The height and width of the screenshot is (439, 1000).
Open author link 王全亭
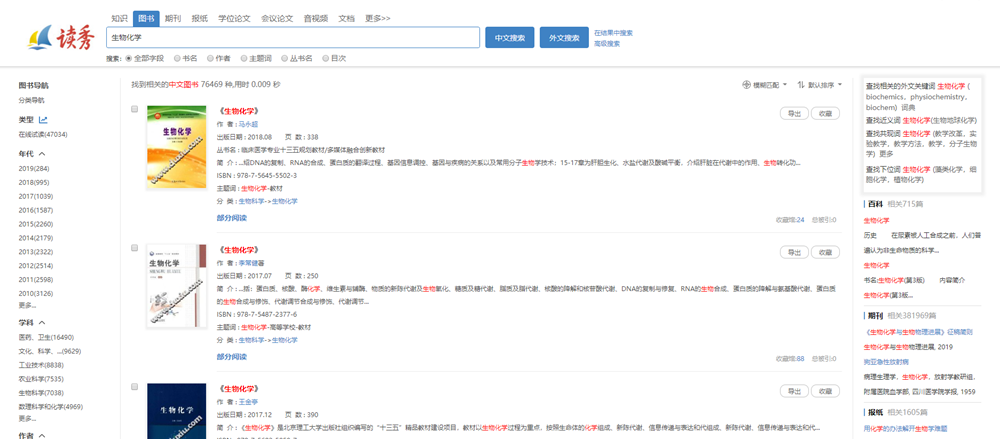pos(246,402)
